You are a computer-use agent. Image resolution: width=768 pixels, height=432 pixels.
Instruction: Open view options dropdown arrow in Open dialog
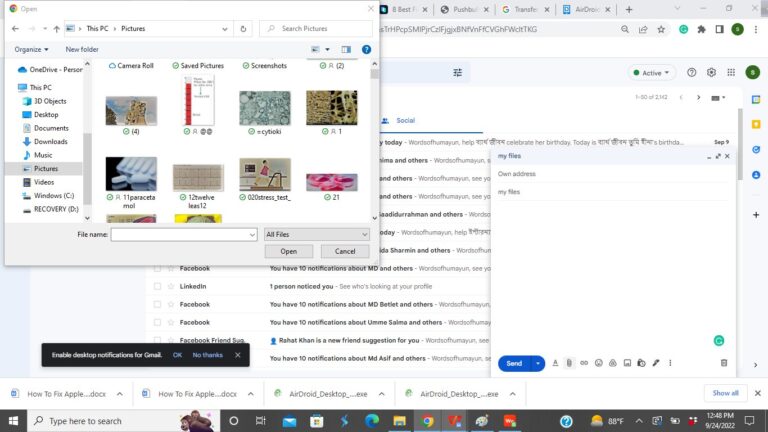(327, 49)
